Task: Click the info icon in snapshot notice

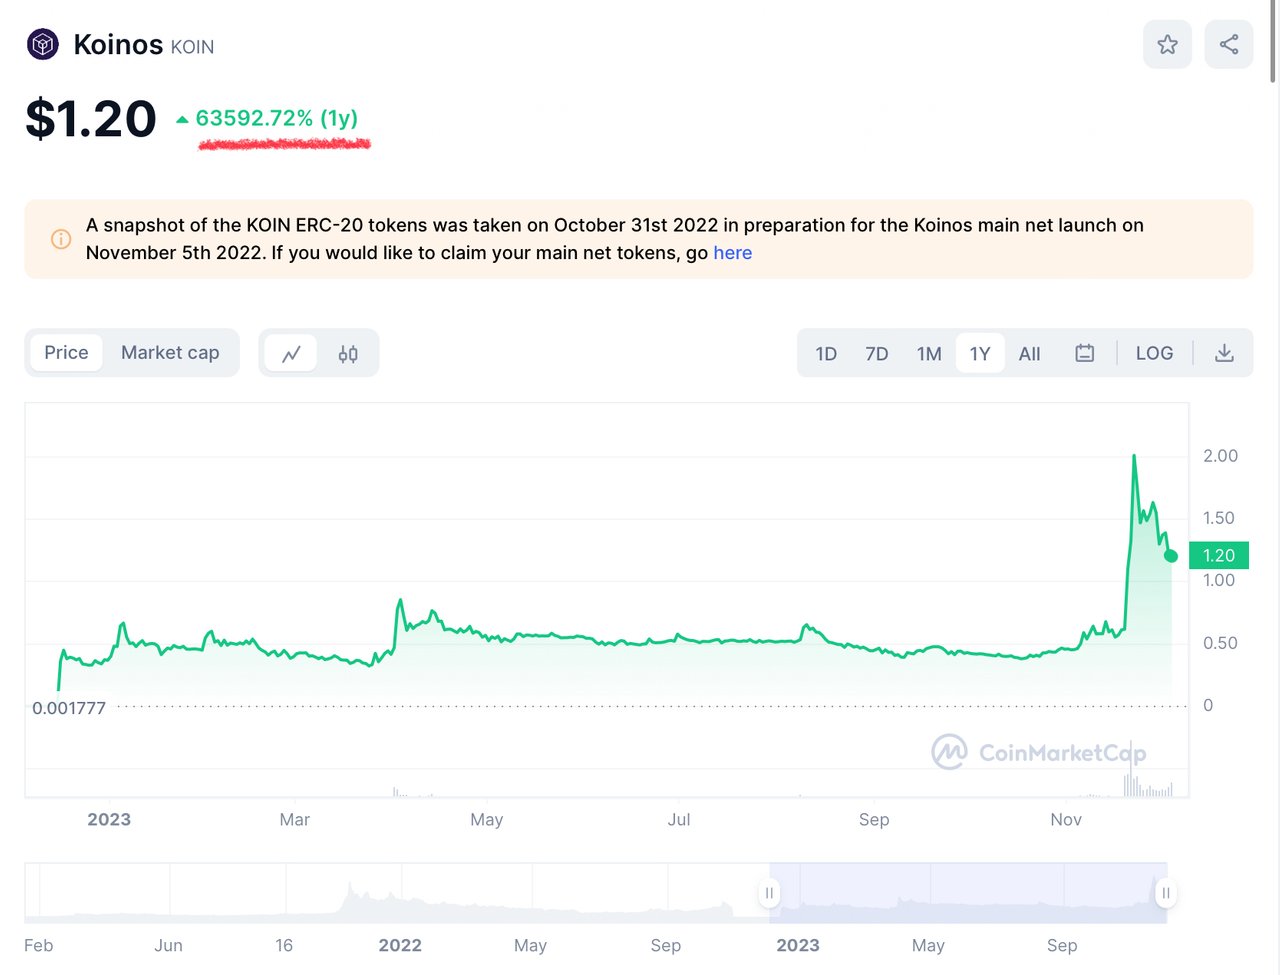Action: (61, 239)
